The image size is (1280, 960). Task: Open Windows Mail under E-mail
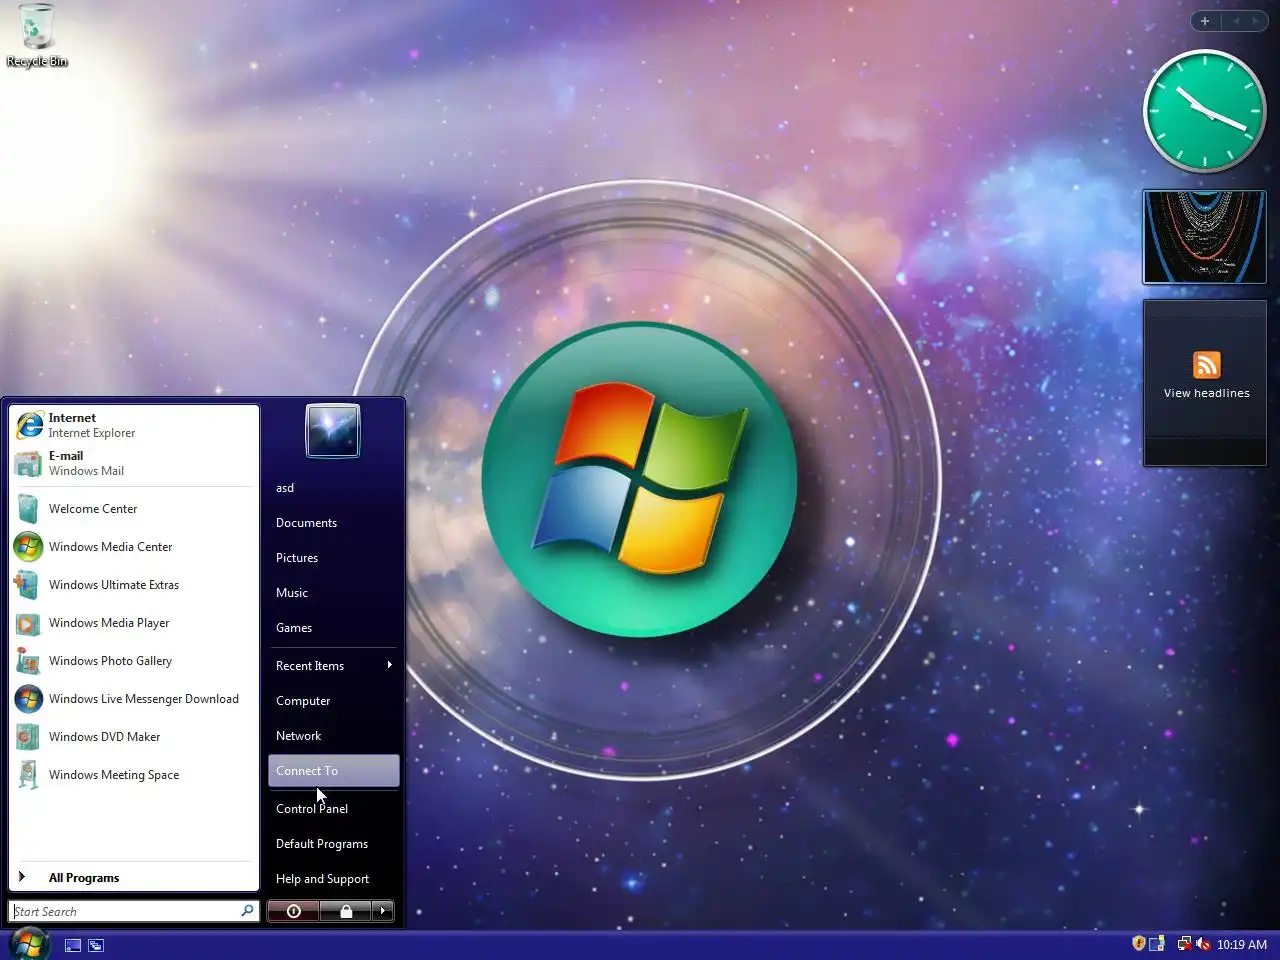[134, 463]
